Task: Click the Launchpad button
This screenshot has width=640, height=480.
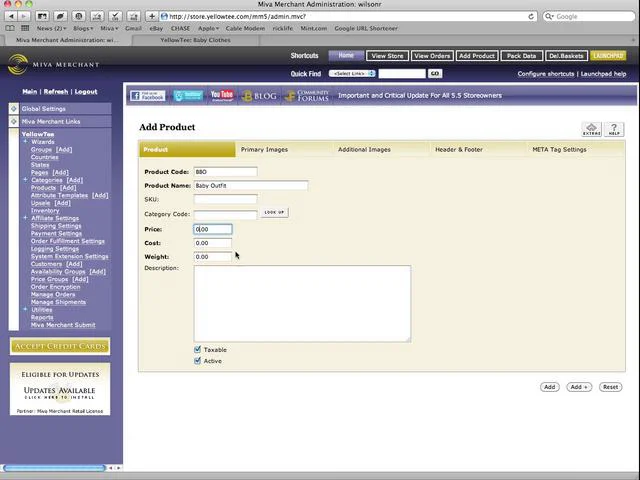Action: click(x=608, y=56)
